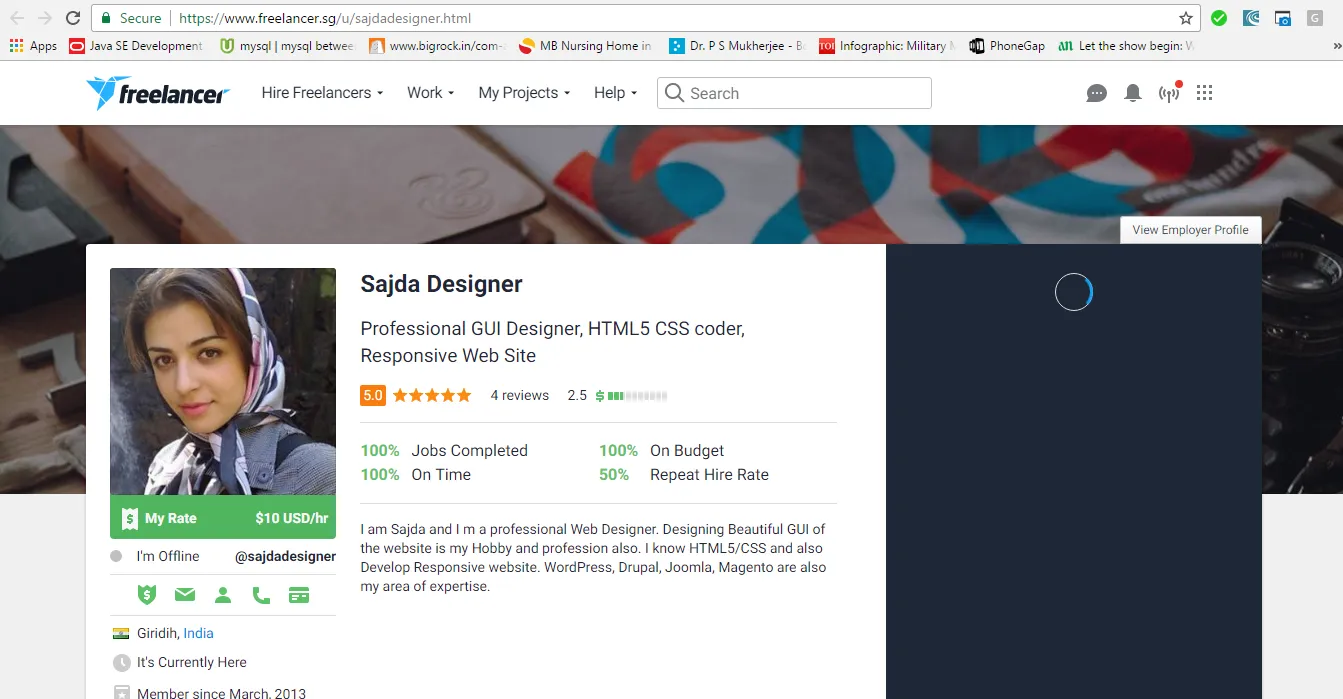Reload the page
The height and width of the screenshot is (699, 1343).
73,18
